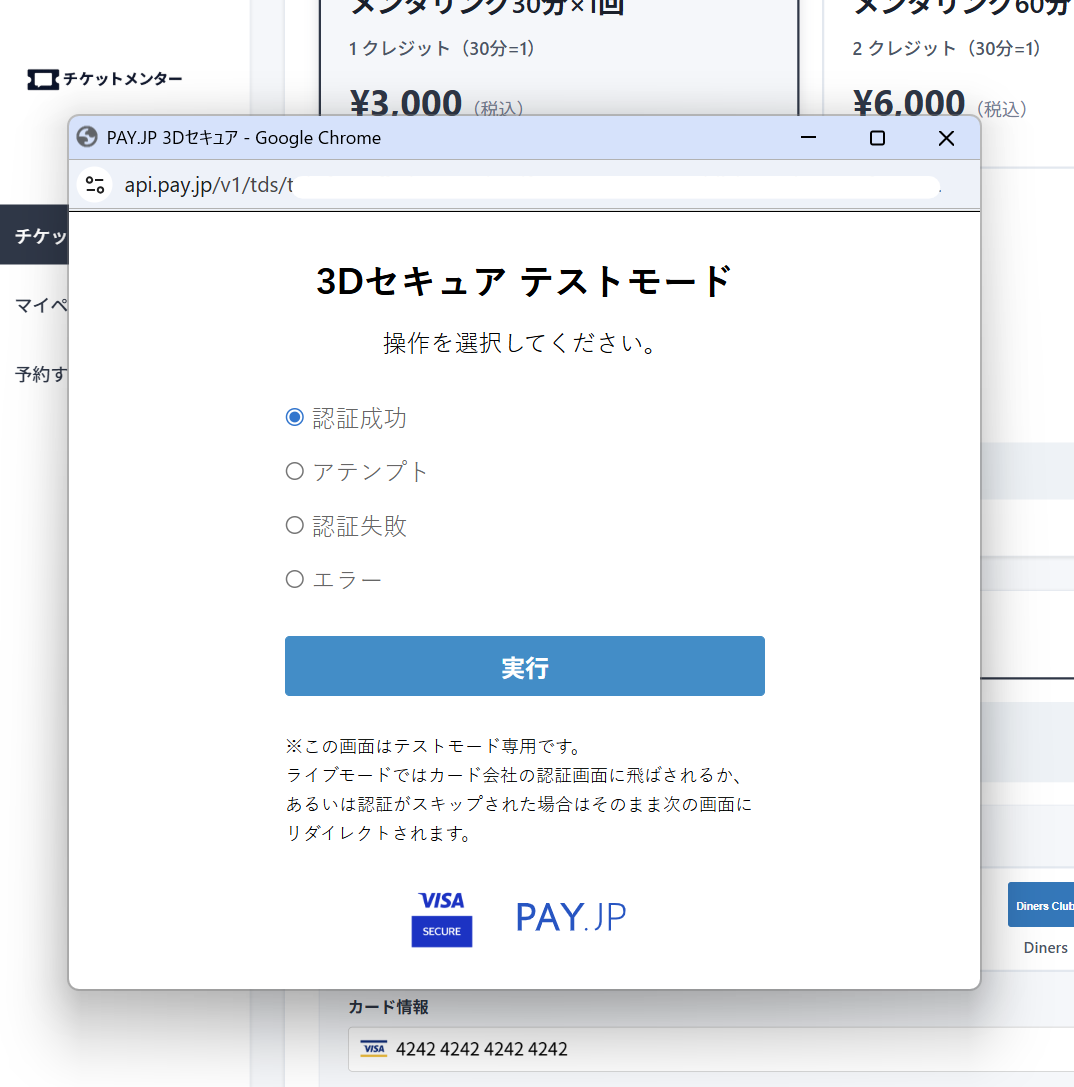Maximize the PAY.JP 3D Secure window

click(x=877, y=138)
